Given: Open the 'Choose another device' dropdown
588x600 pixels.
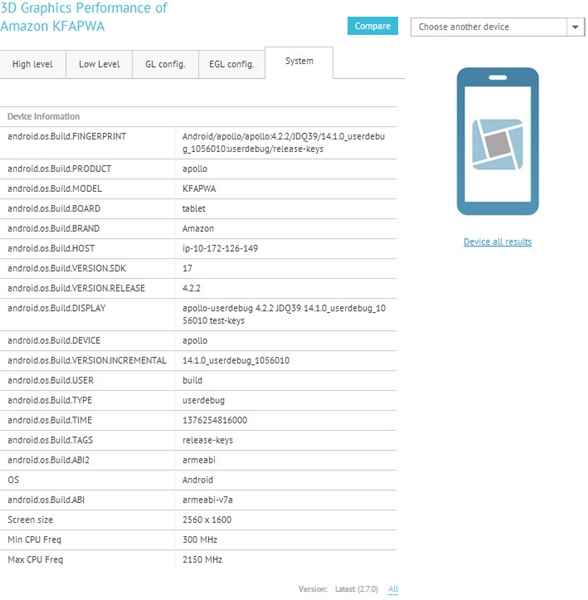Looking at the screenshot, I should click(x=498, y=27).
